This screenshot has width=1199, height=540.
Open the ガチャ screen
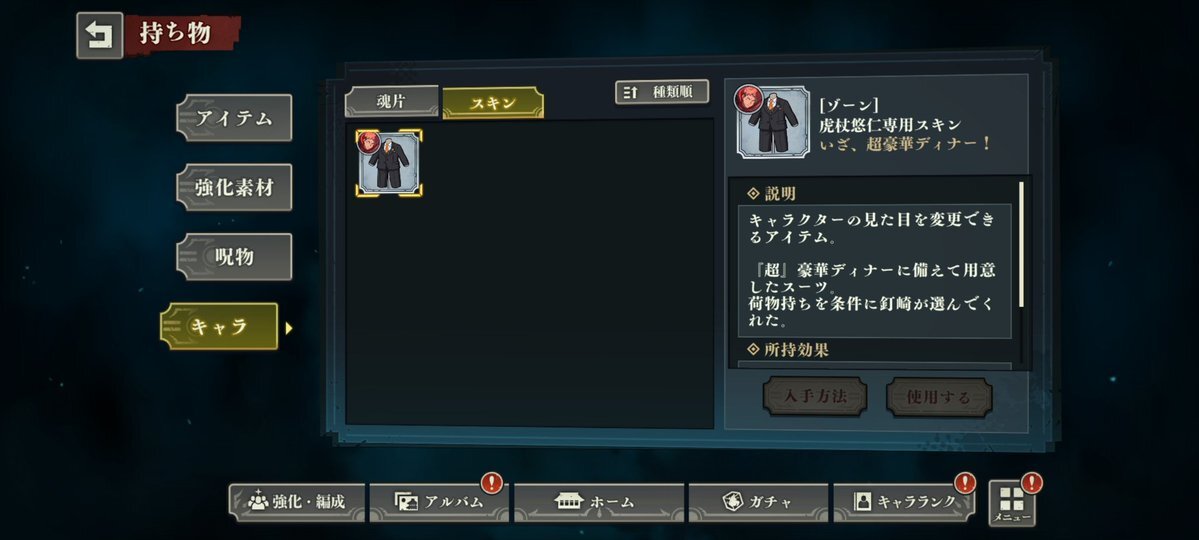click(758, 503)
